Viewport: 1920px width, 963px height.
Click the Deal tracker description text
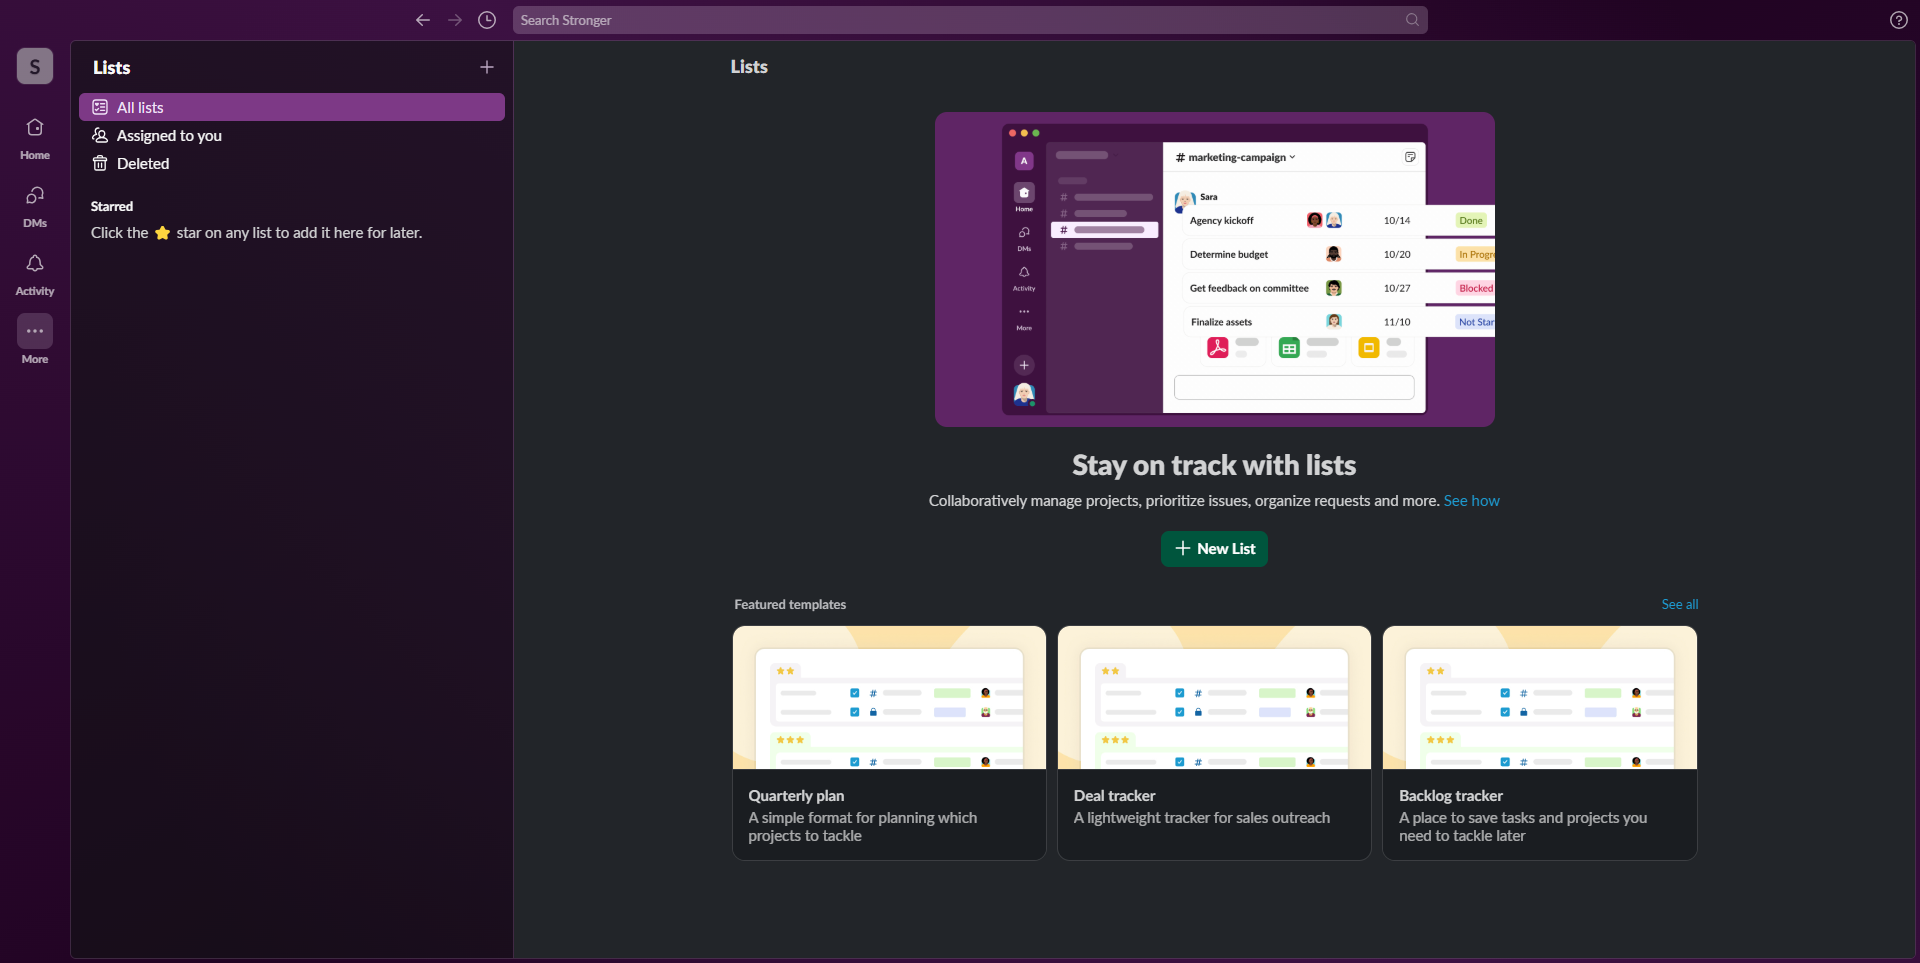[1202, 818]
